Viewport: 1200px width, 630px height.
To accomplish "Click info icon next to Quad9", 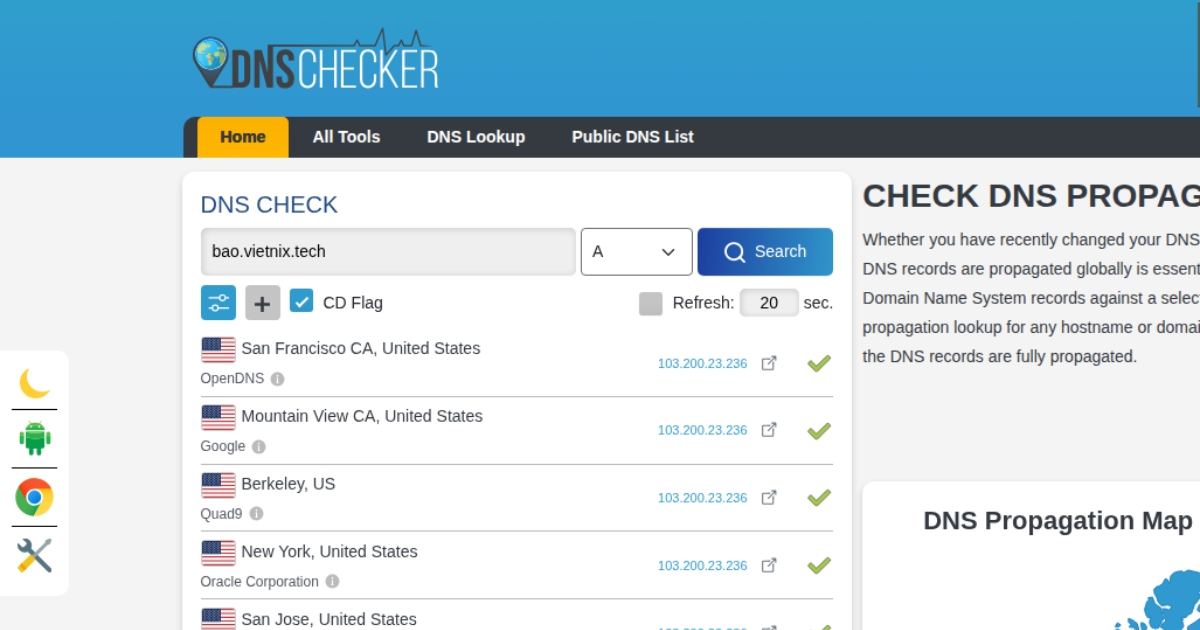I will click(256, 514).
